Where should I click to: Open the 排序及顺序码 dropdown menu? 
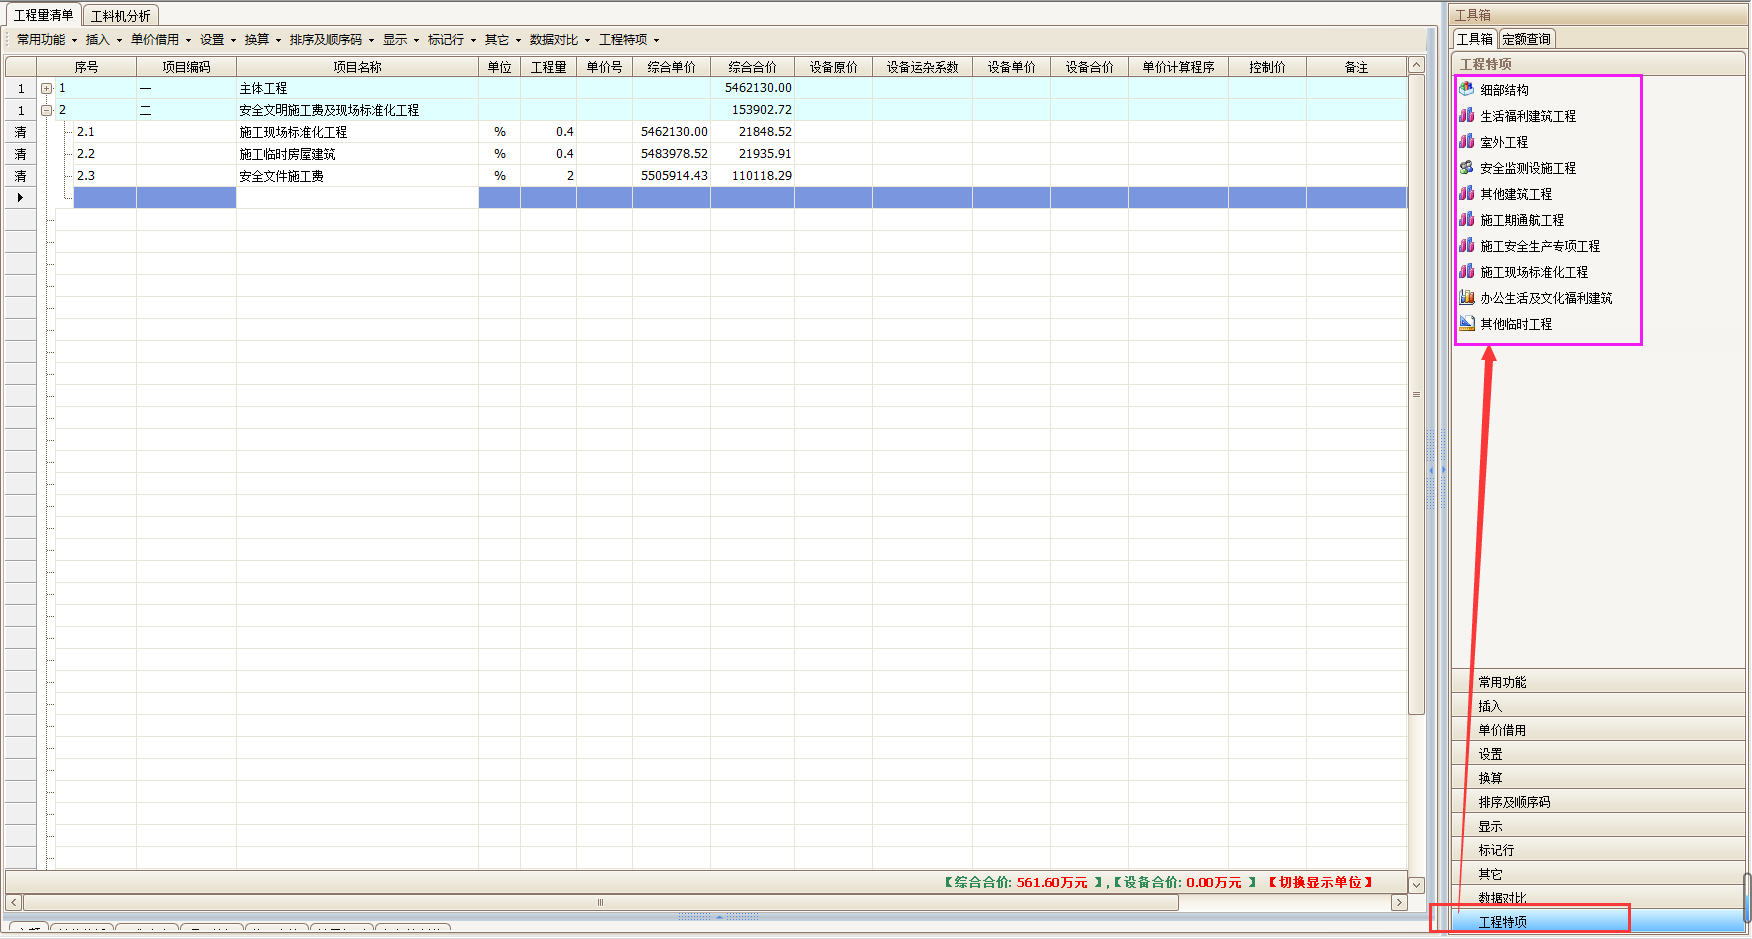[331, 40]
